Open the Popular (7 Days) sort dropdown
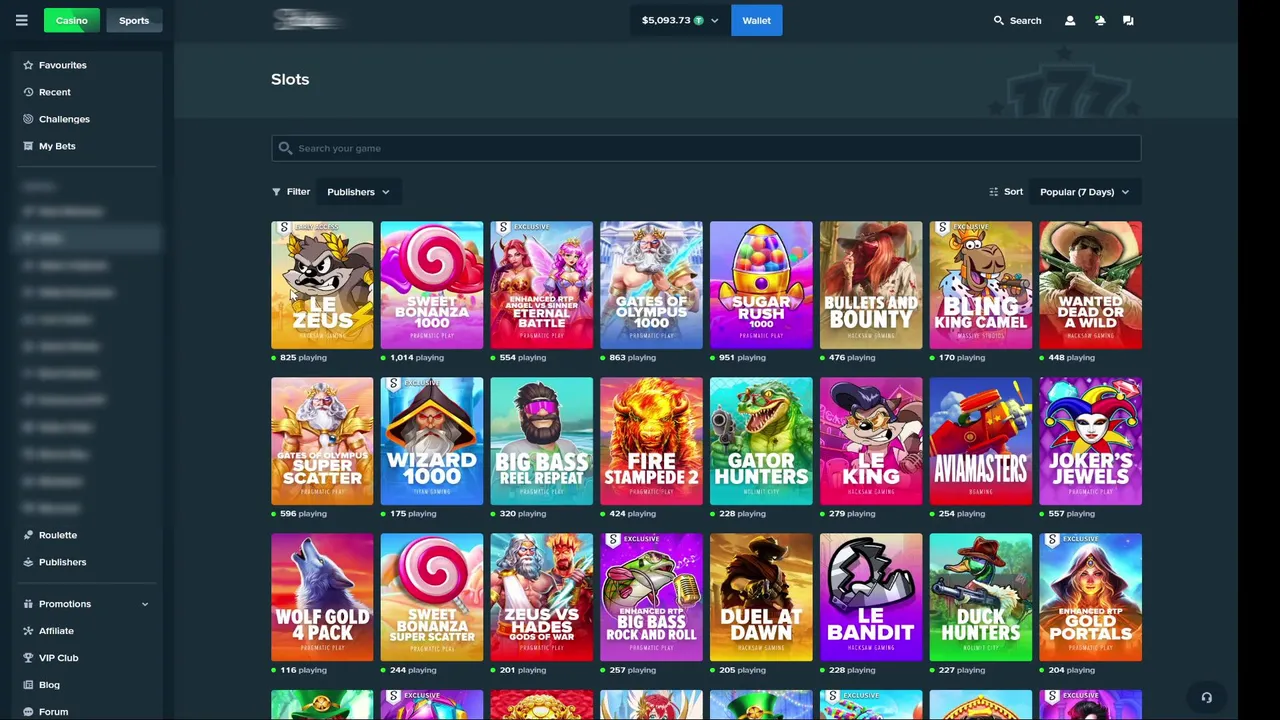The height and width of the screenshot is (720, 1280). (1085, 192)
